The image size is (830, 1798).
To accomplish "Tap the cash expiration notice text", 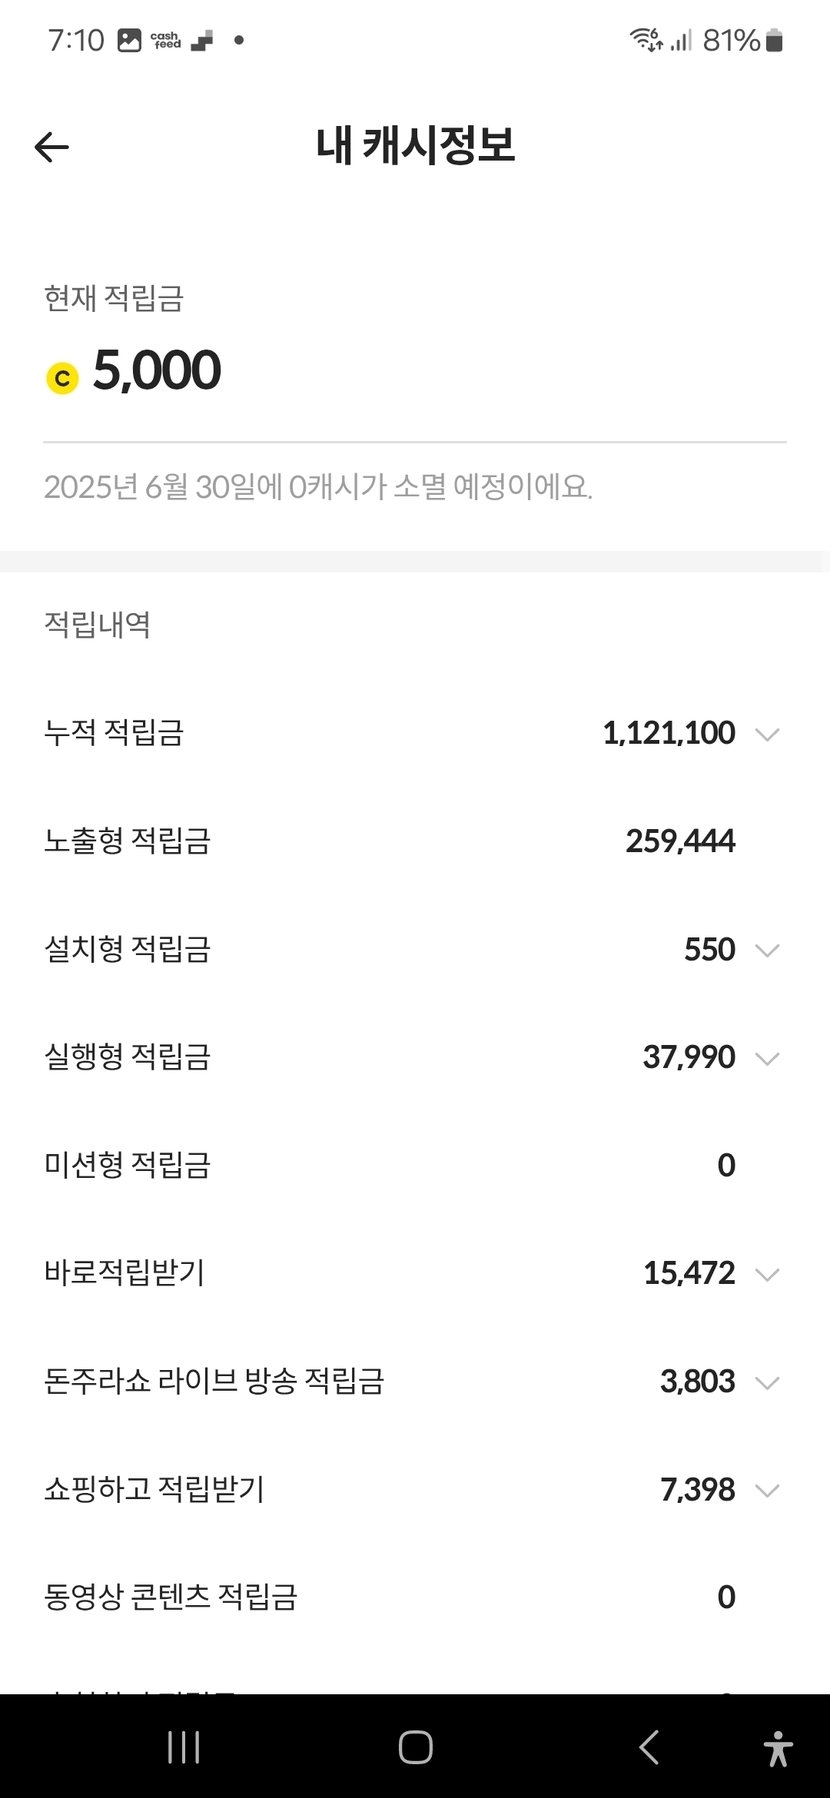I will [318, 487].
